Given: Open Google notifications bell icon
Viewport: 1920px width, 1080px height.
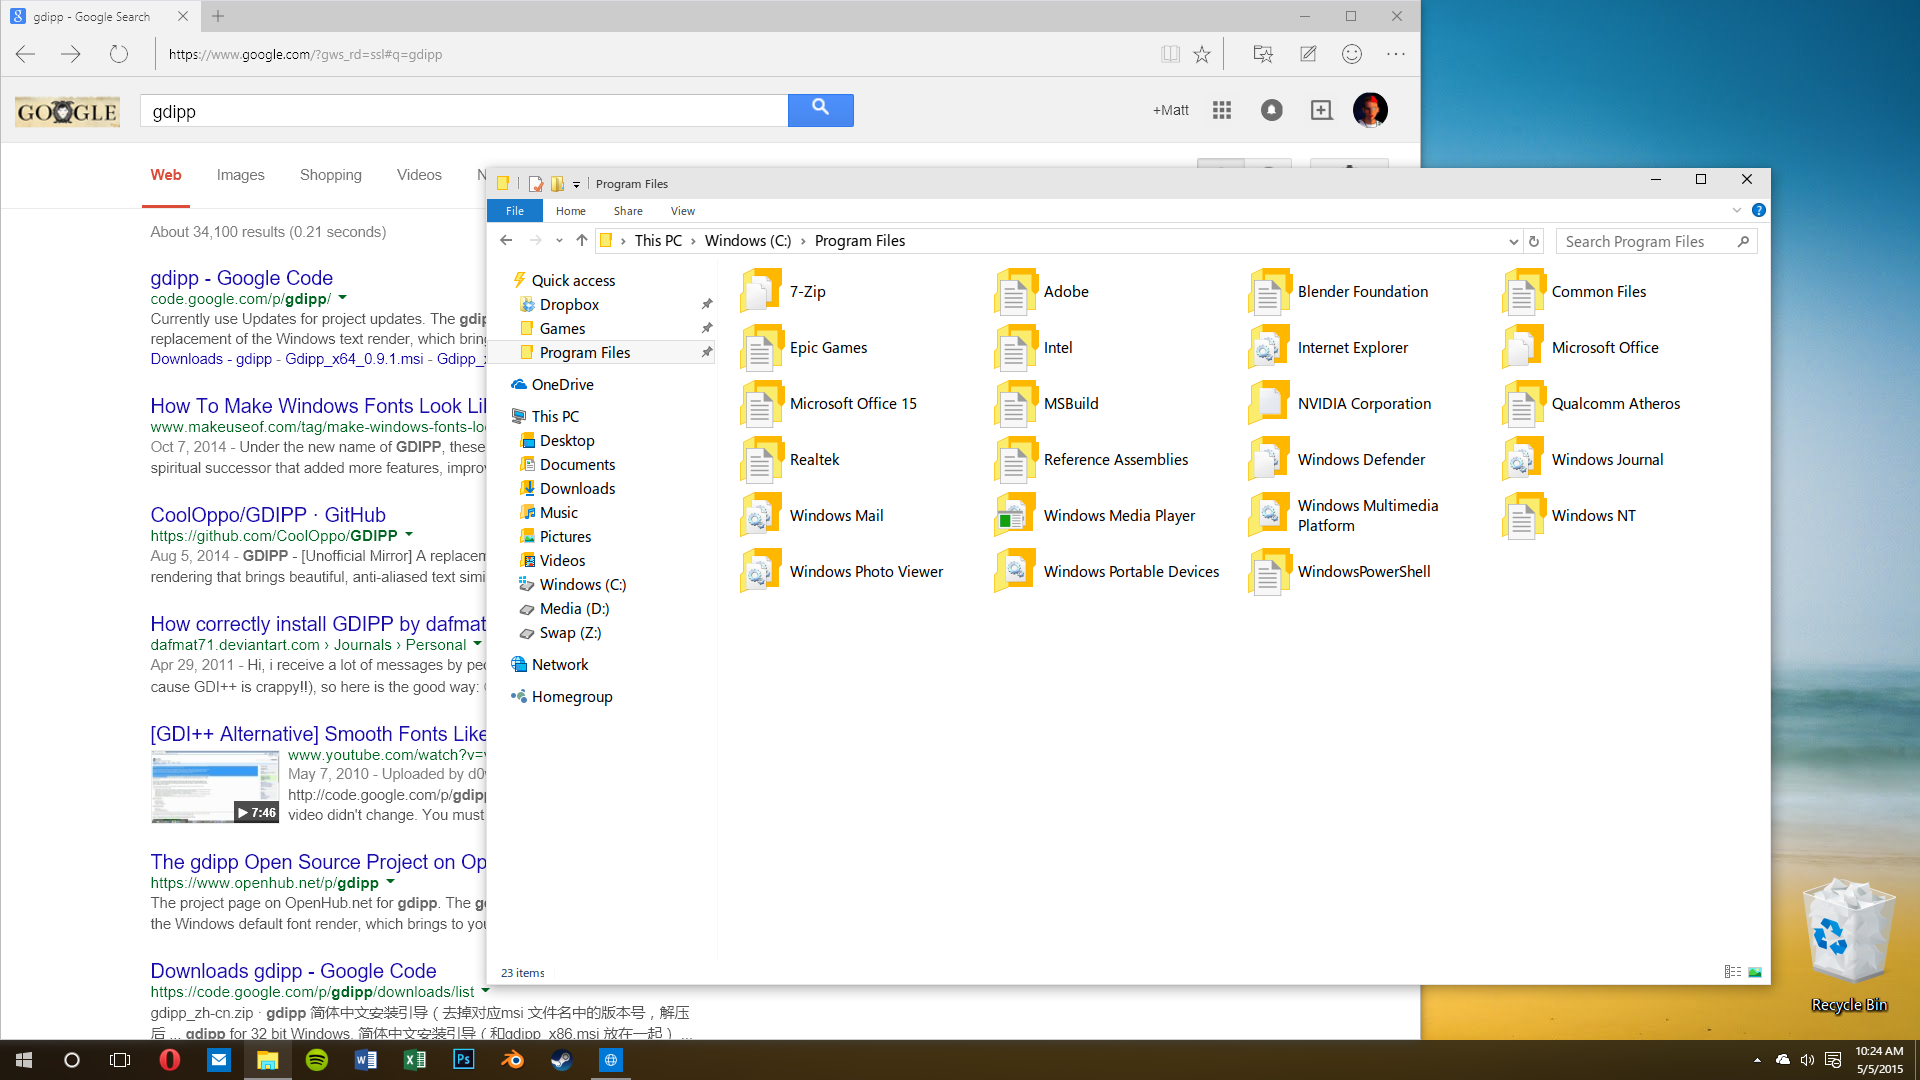Looking at the screenshot, I should tap(1271, 110).
